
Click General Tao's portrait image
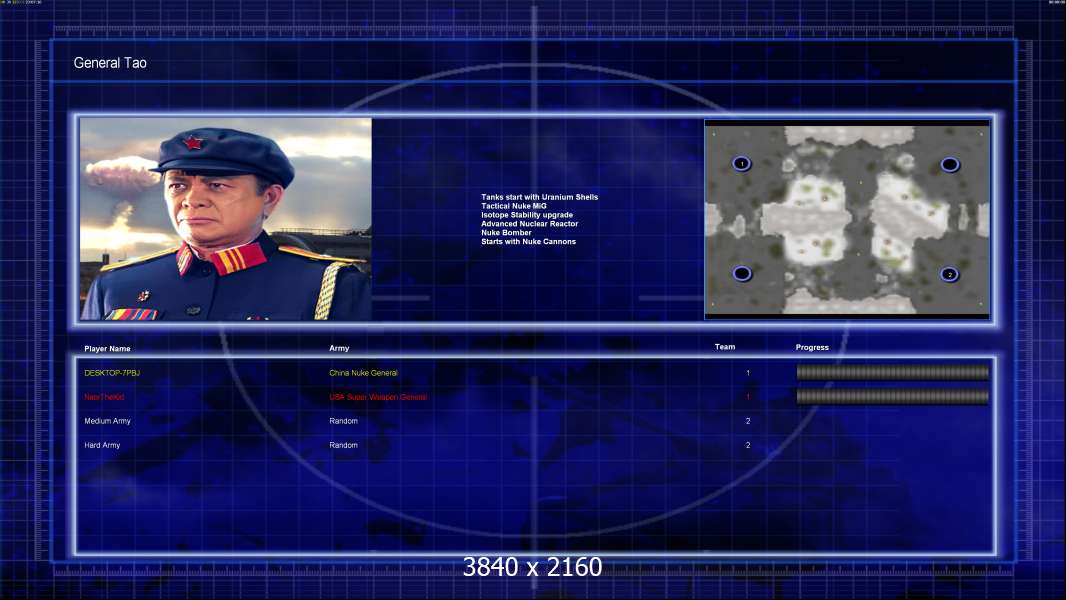point(226,219)
